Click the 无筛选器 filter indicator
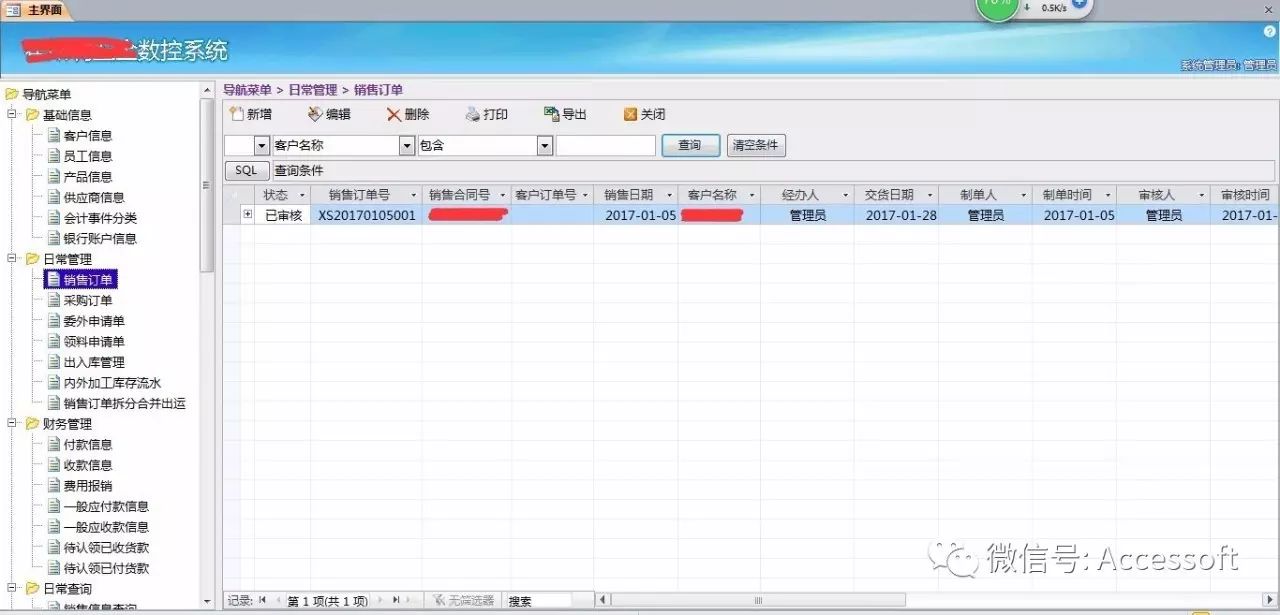Screen dimensions: 1280x615 [x=464, y=600]
